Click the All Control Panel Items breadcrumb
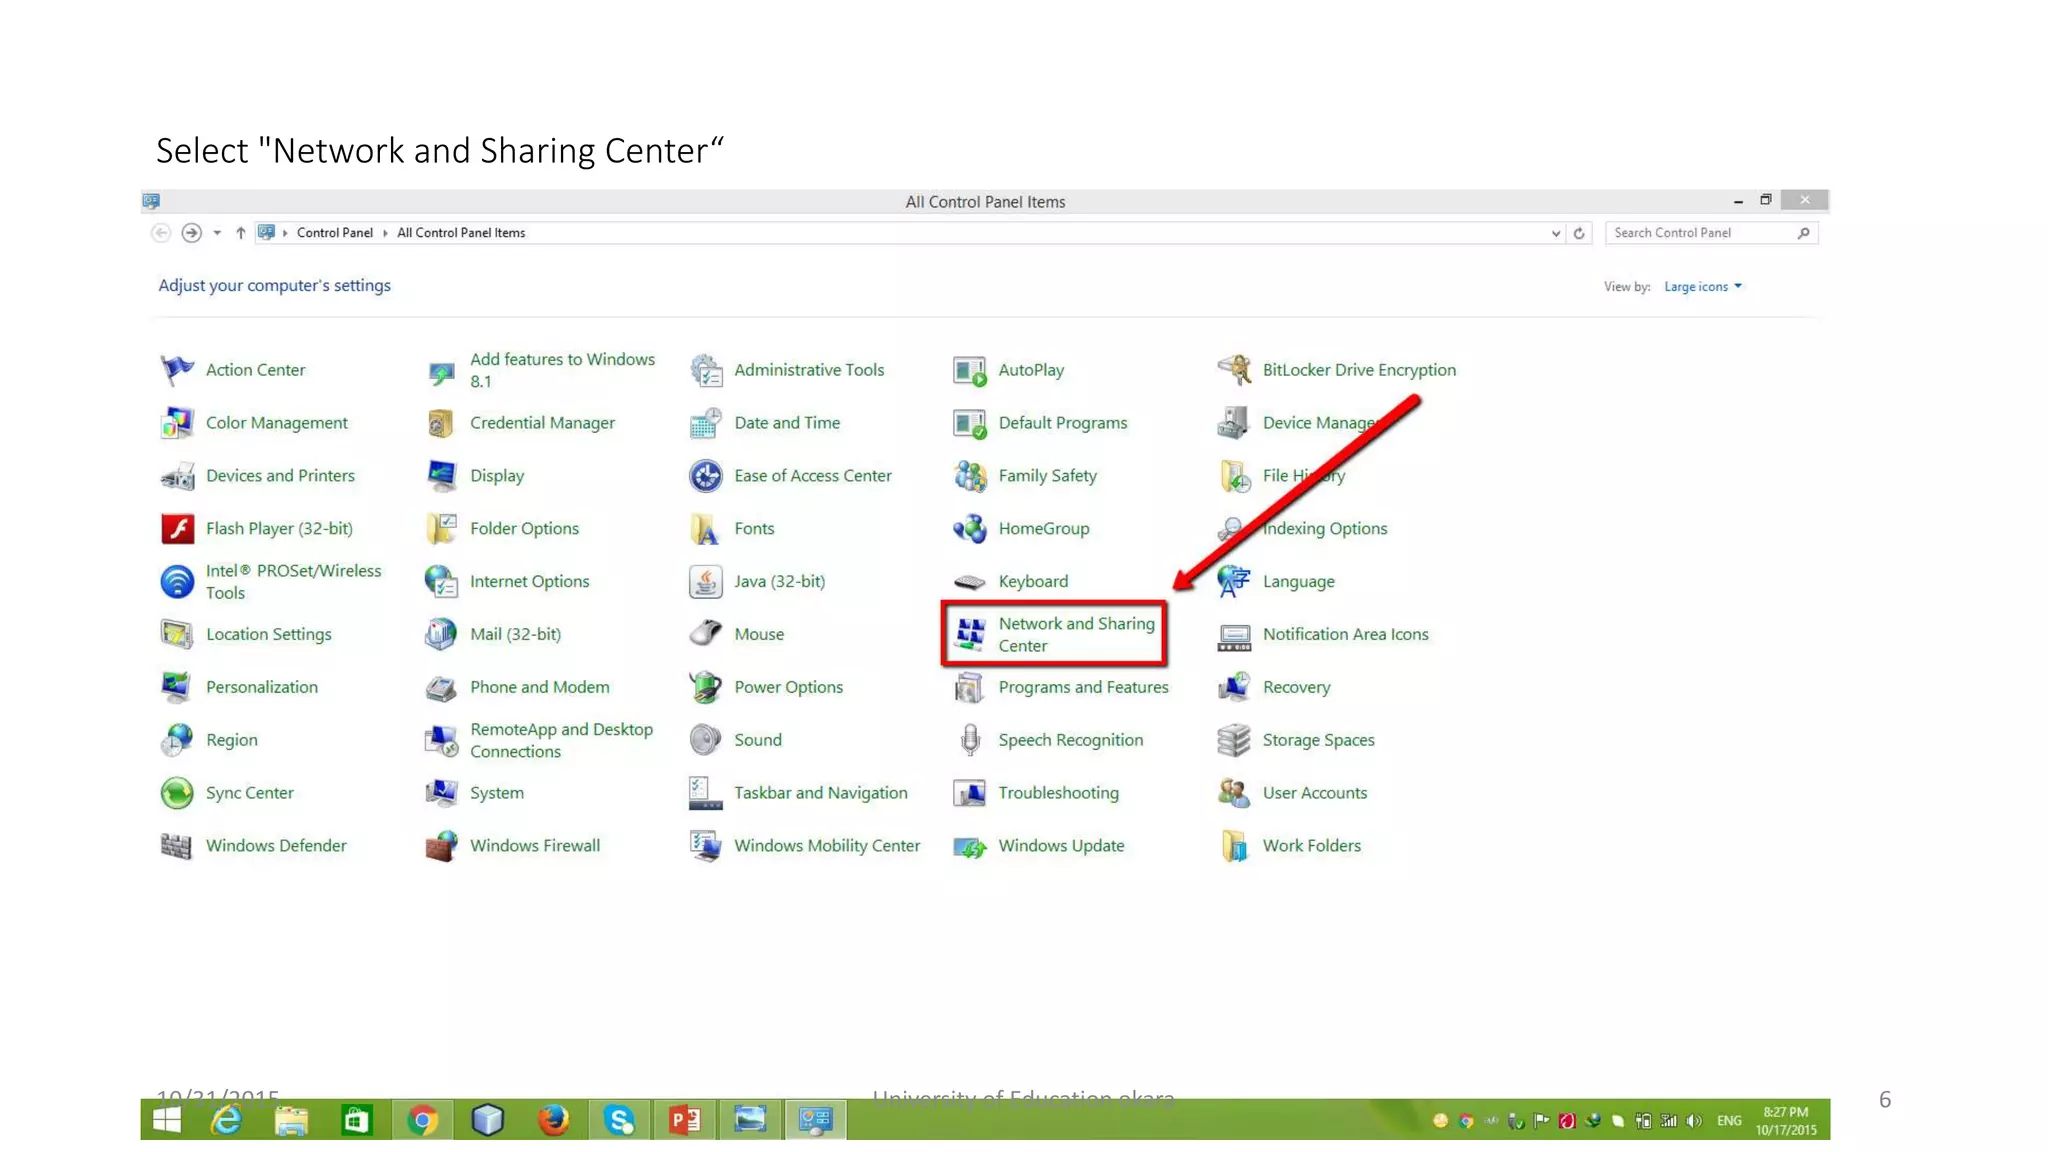This screenshot has width=2048, height=1152. point(461,233)
